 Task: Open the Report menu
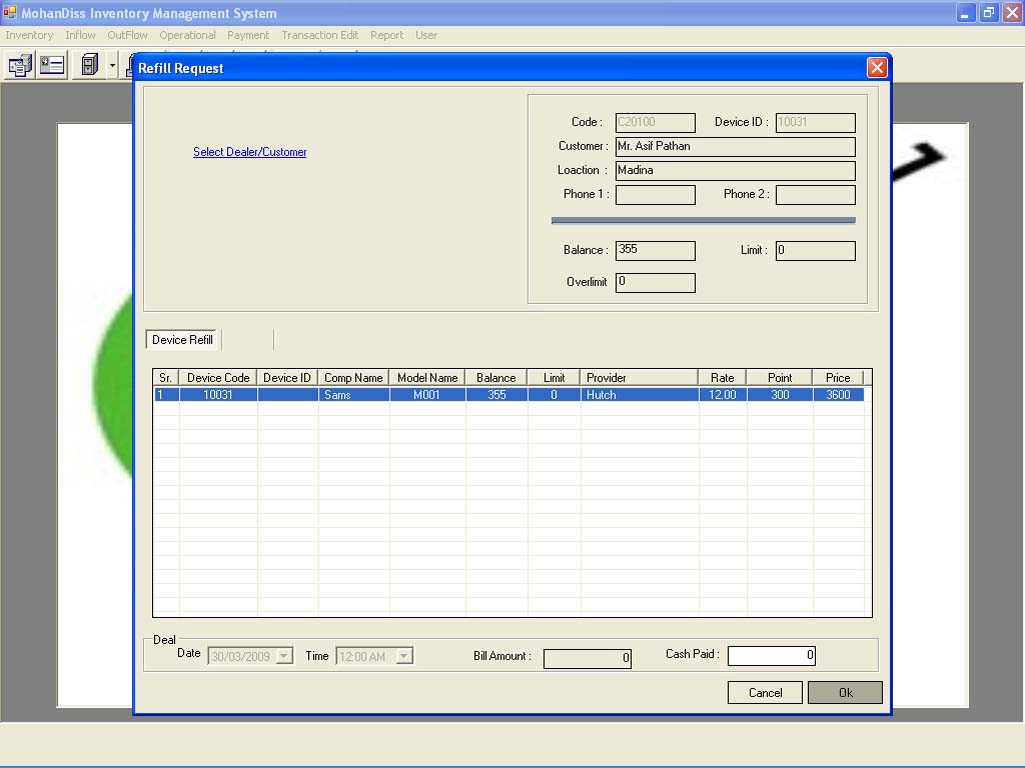(x=387, y=35)
